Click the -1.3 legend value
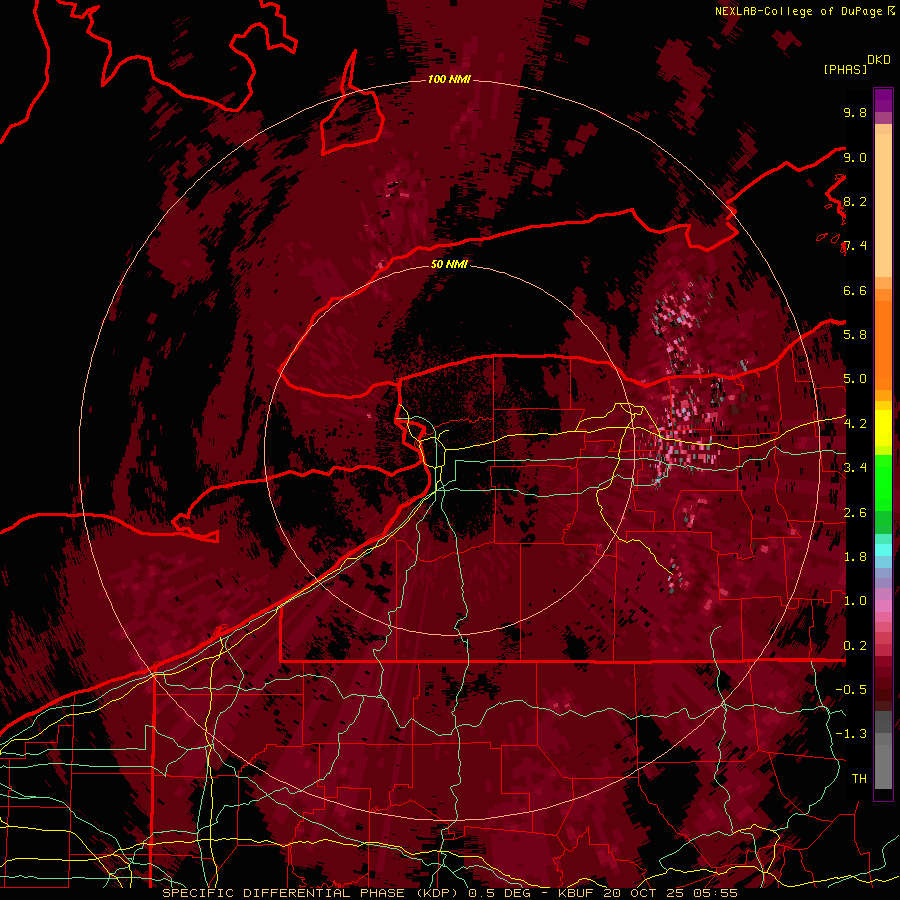 [852, 734]
